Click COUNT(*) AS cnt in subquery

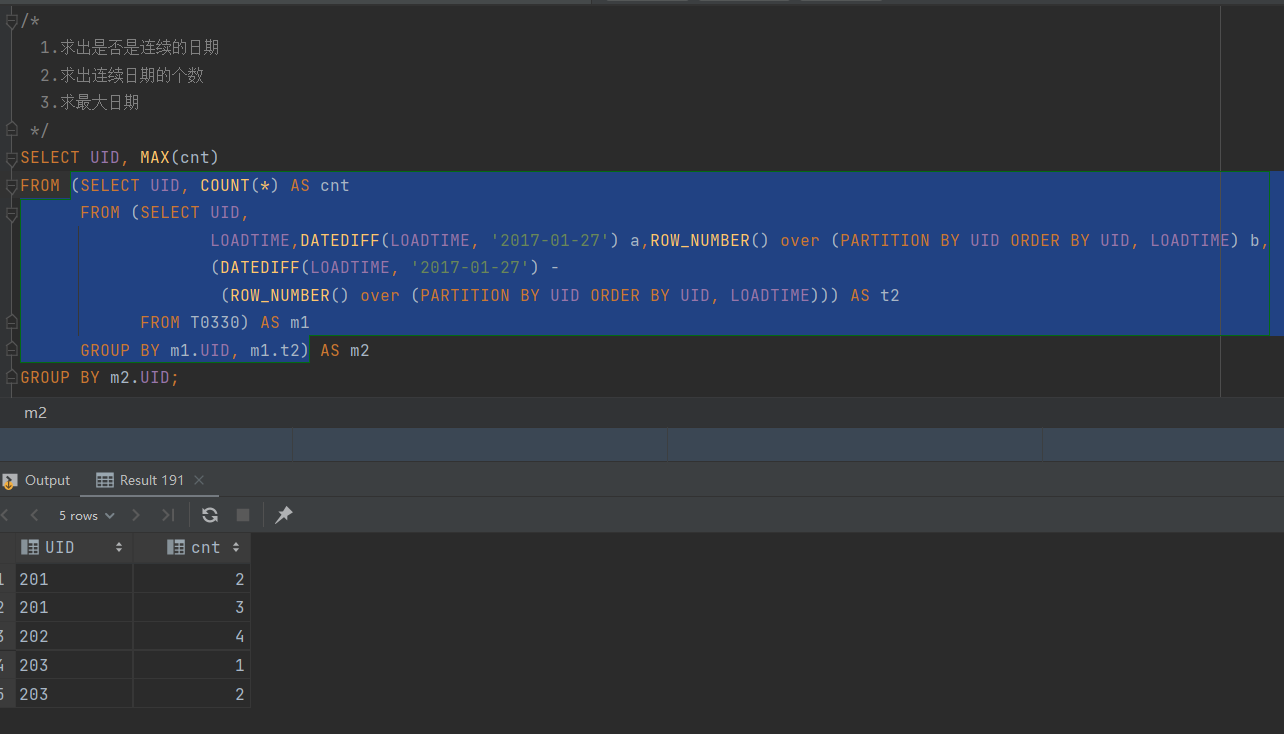point(275,185)
